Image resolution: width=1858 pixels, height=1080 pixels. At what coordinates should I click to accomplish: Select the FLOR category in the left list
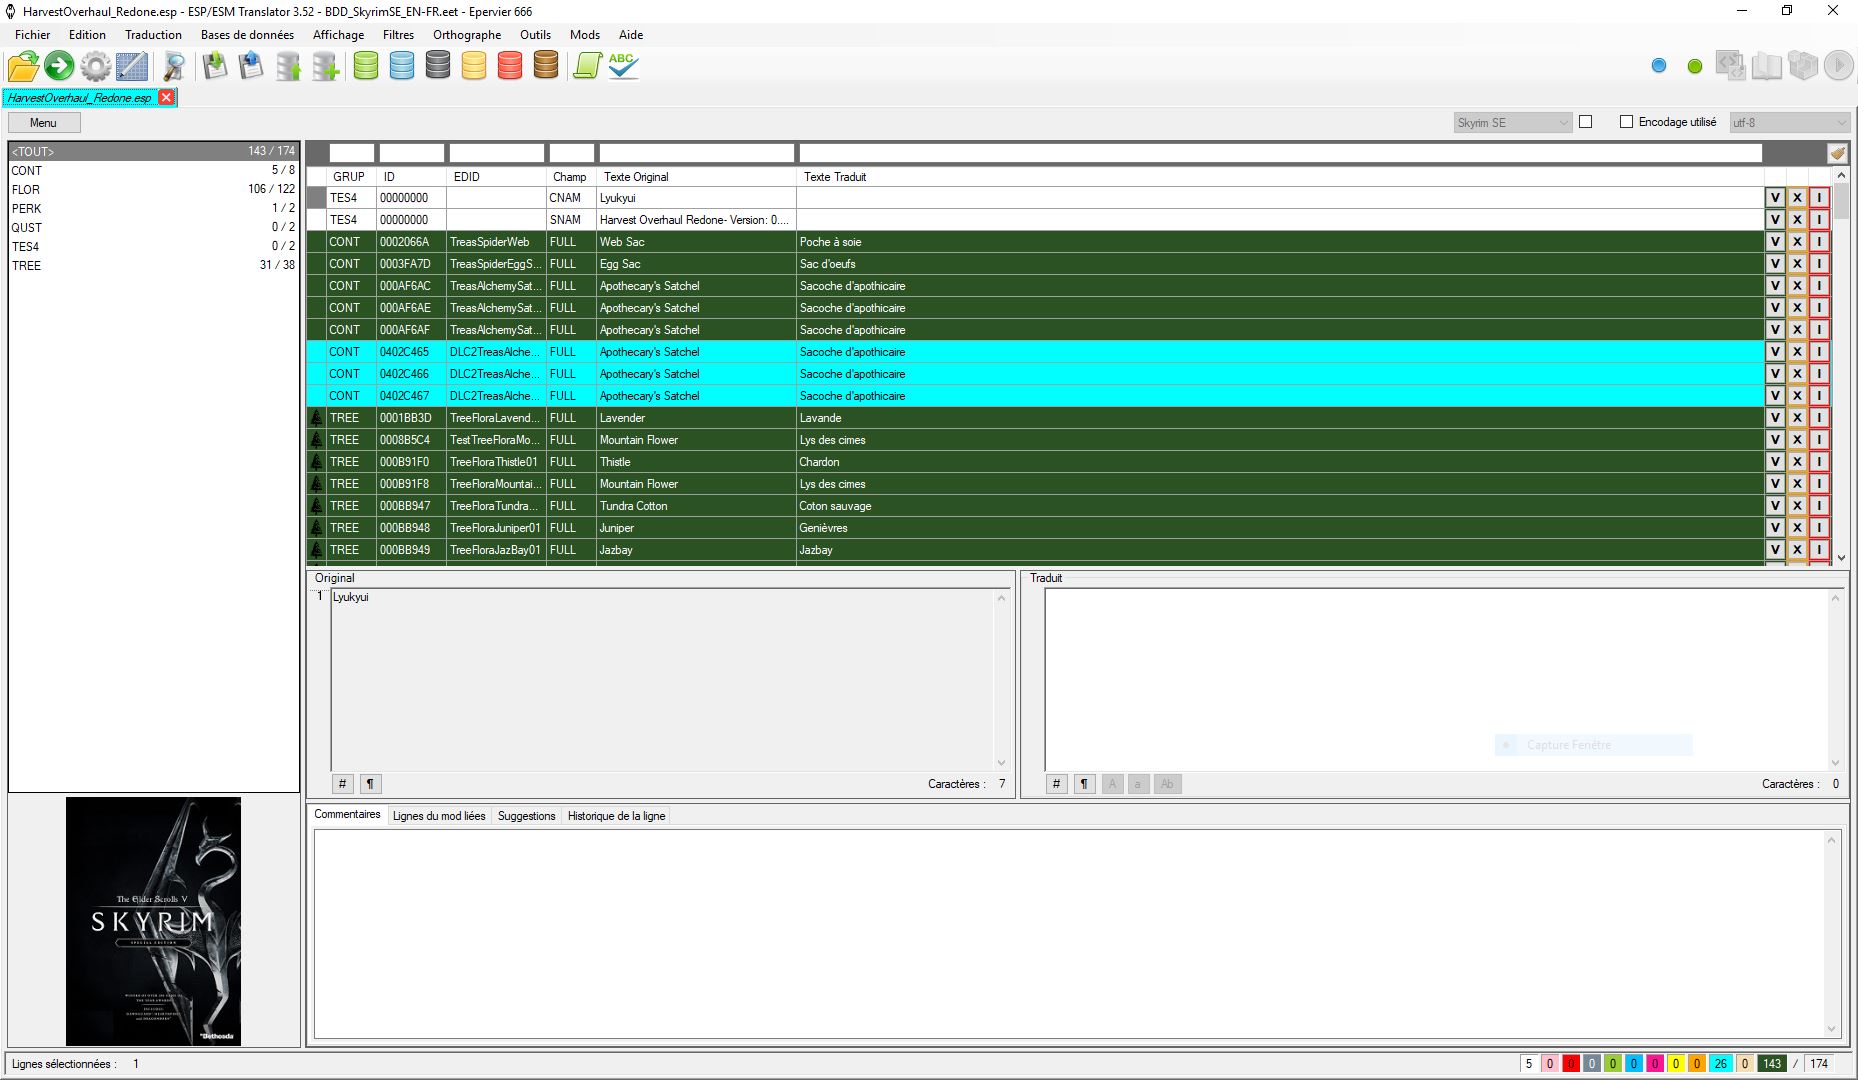click(x=153, y=189)
